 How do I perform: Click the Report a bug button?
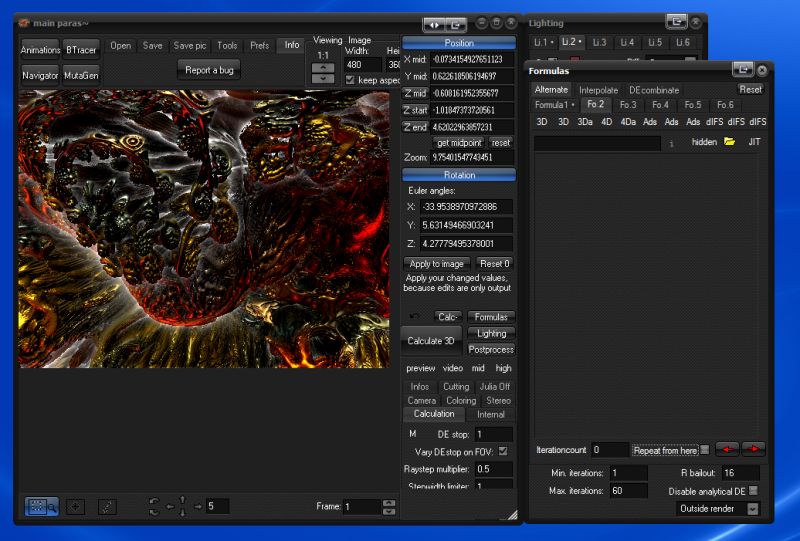pos(209,70)
